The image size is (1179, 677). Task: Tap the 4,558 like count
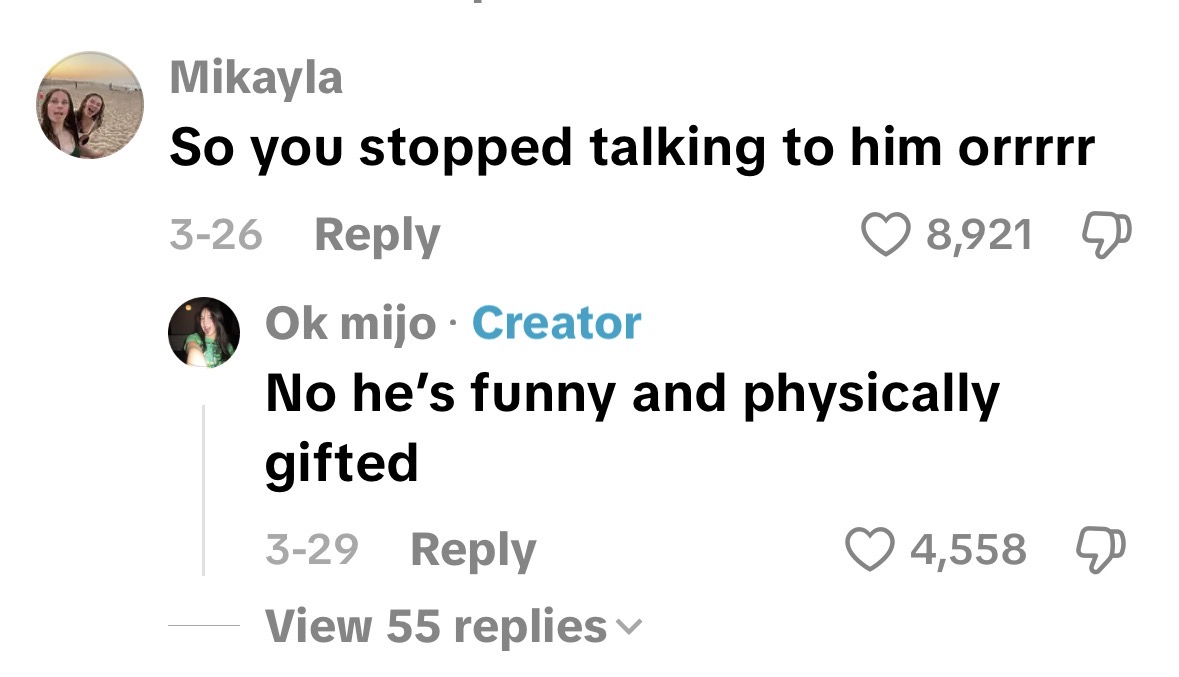coord(968,549)
